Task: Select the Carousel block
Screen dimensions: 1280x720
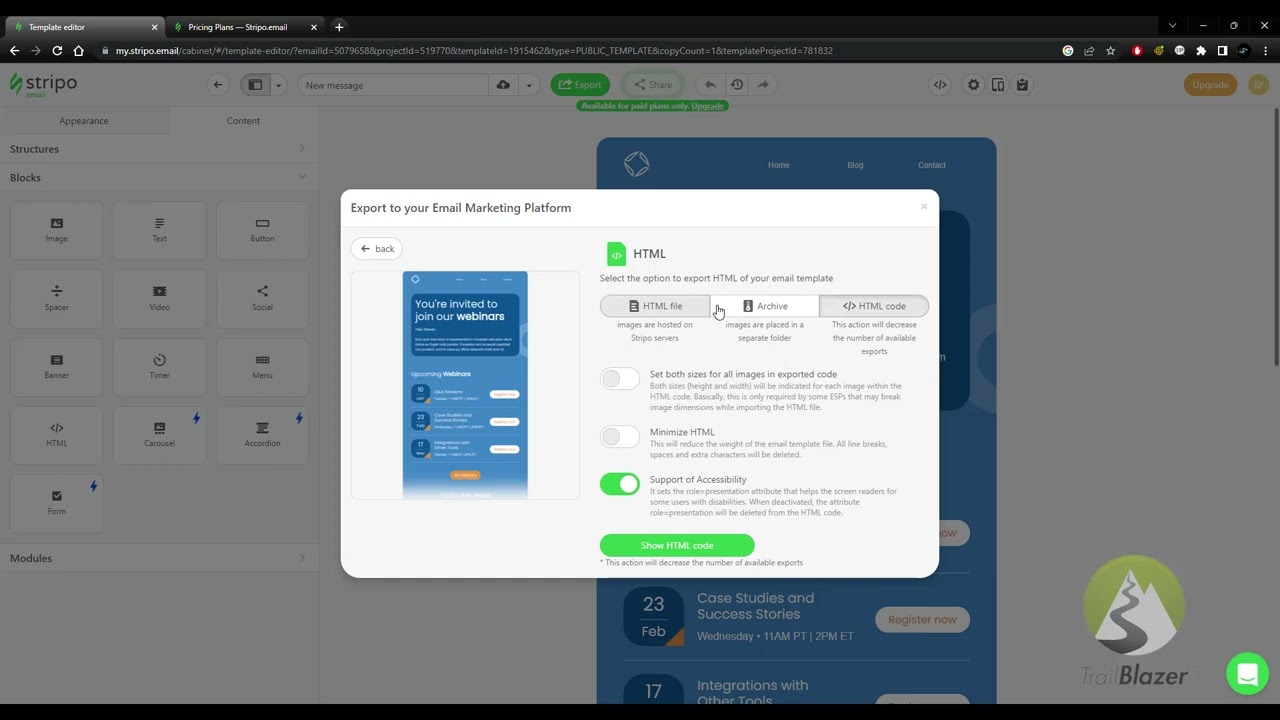Action: click(160, 434)
